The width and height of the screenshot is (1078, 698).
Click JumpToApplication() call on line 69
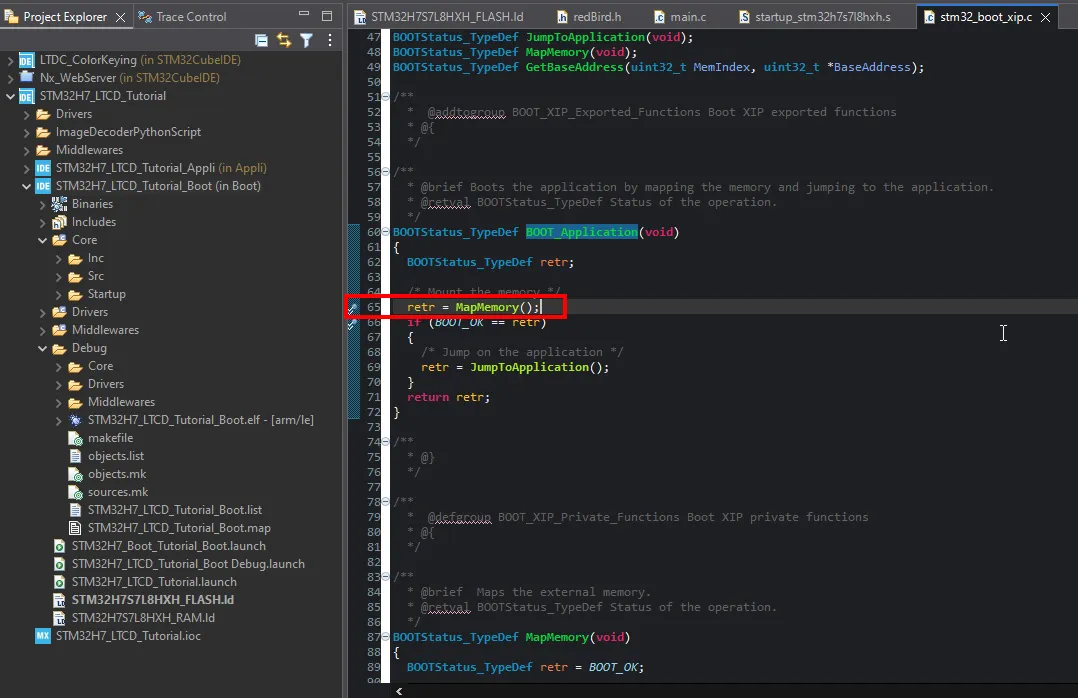pos(540,367)
